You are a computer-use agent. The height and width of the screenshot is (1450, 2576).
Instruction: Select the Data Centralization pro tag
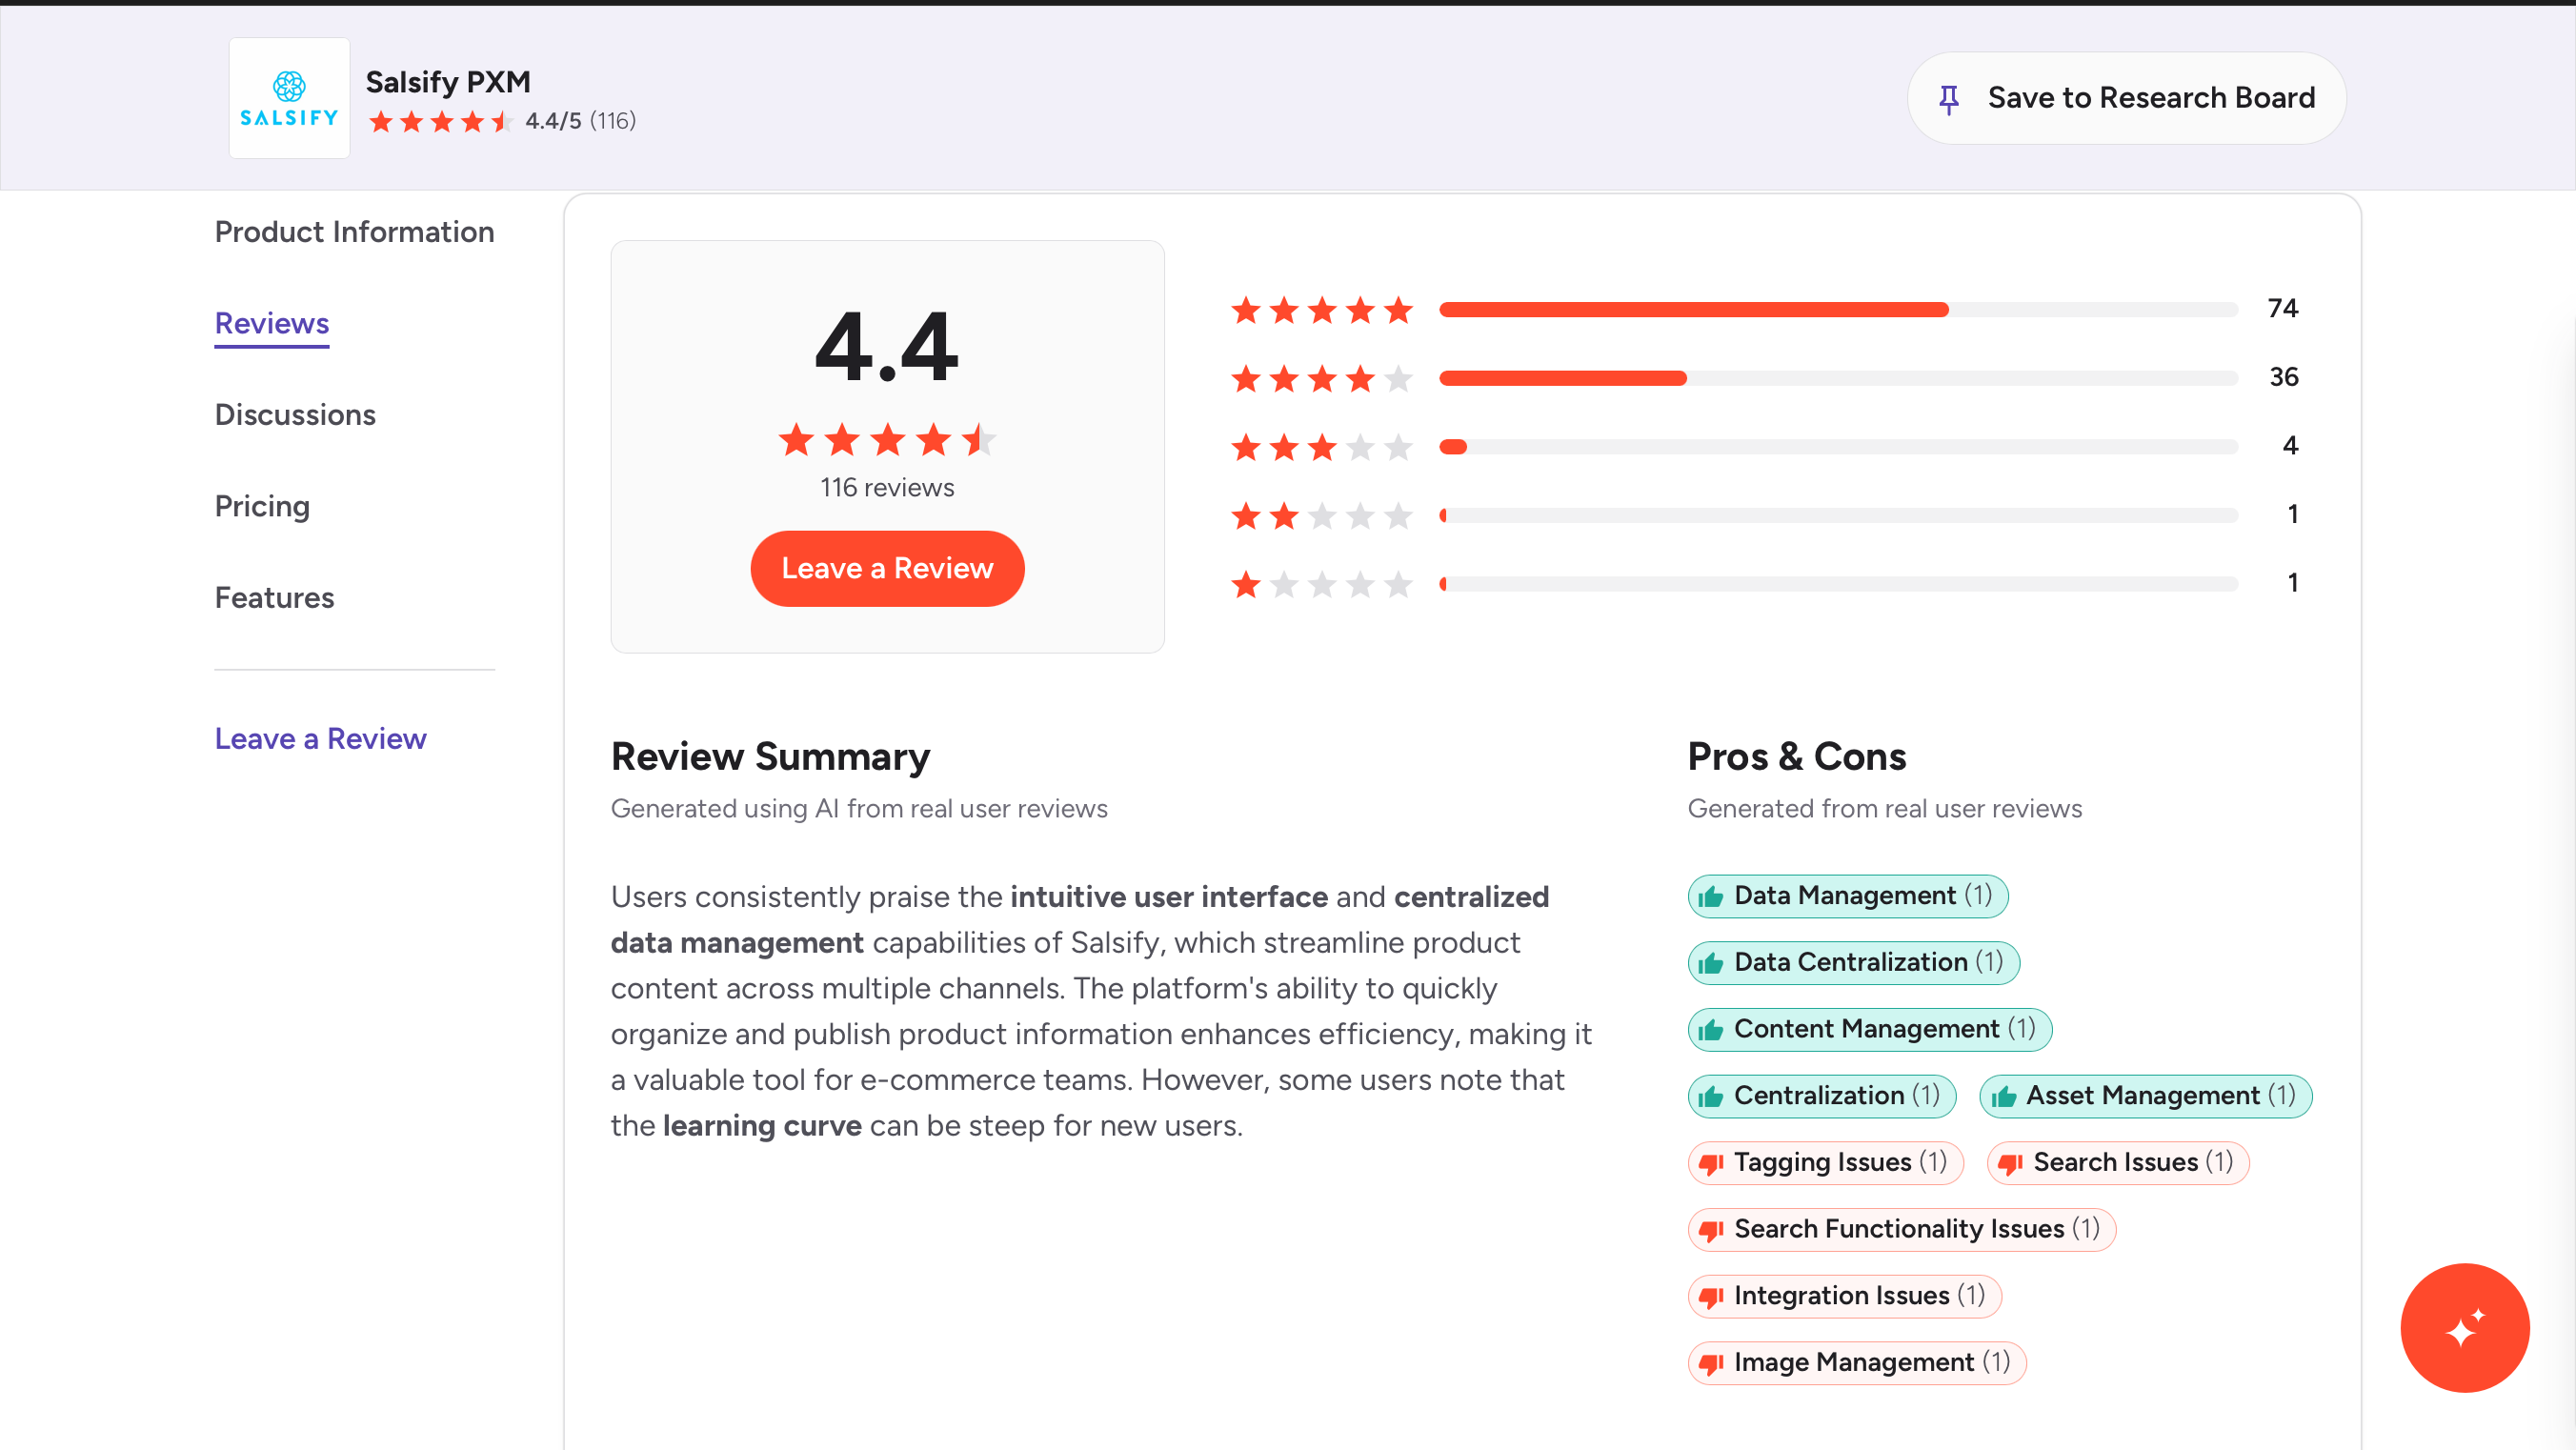pyautogui.click(x=1853, y=962)
